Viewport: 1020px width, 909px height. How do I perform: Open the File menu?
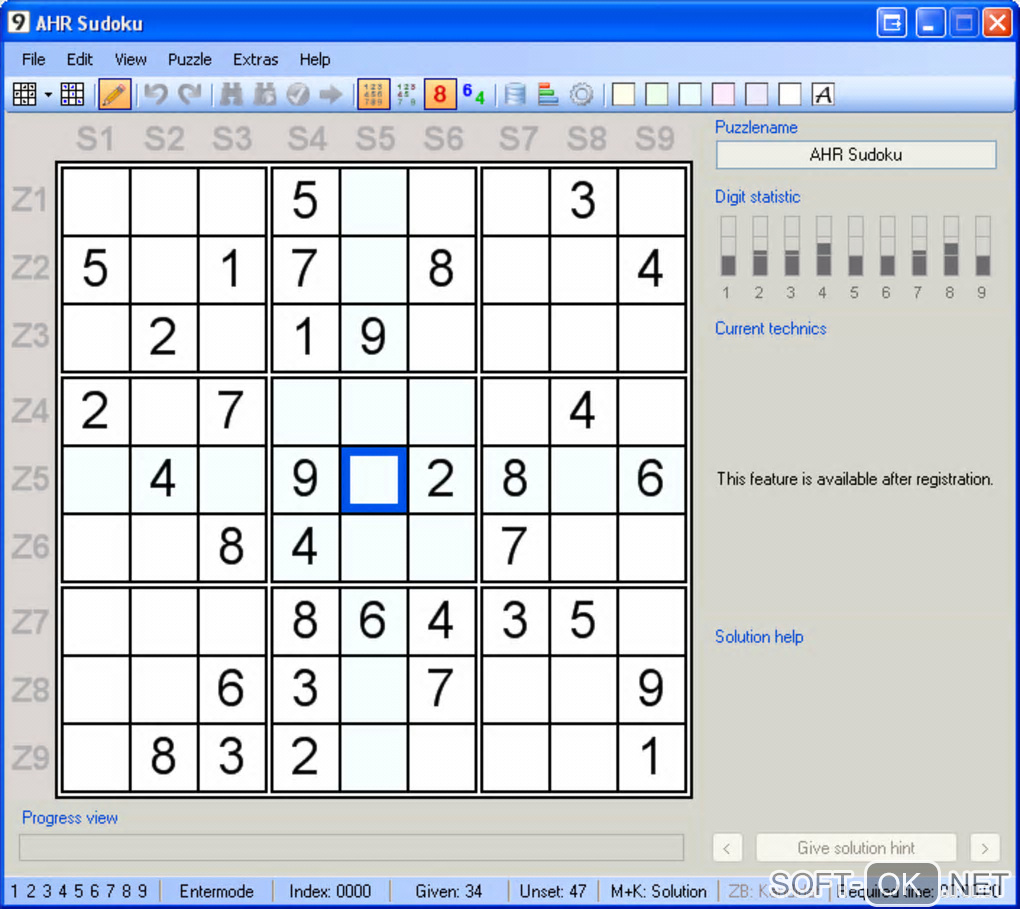33,59
